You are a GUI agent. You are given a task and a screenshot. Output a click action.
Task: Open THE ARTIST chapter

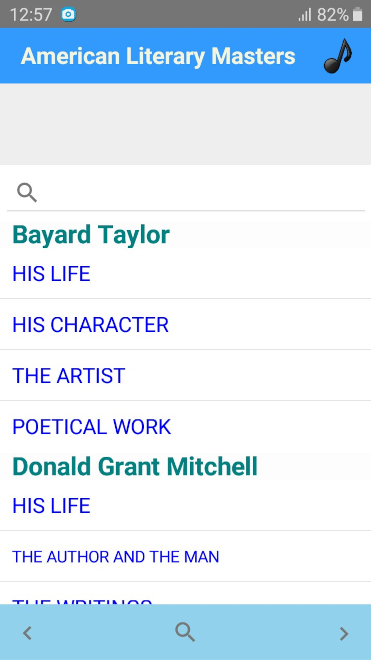185,375
